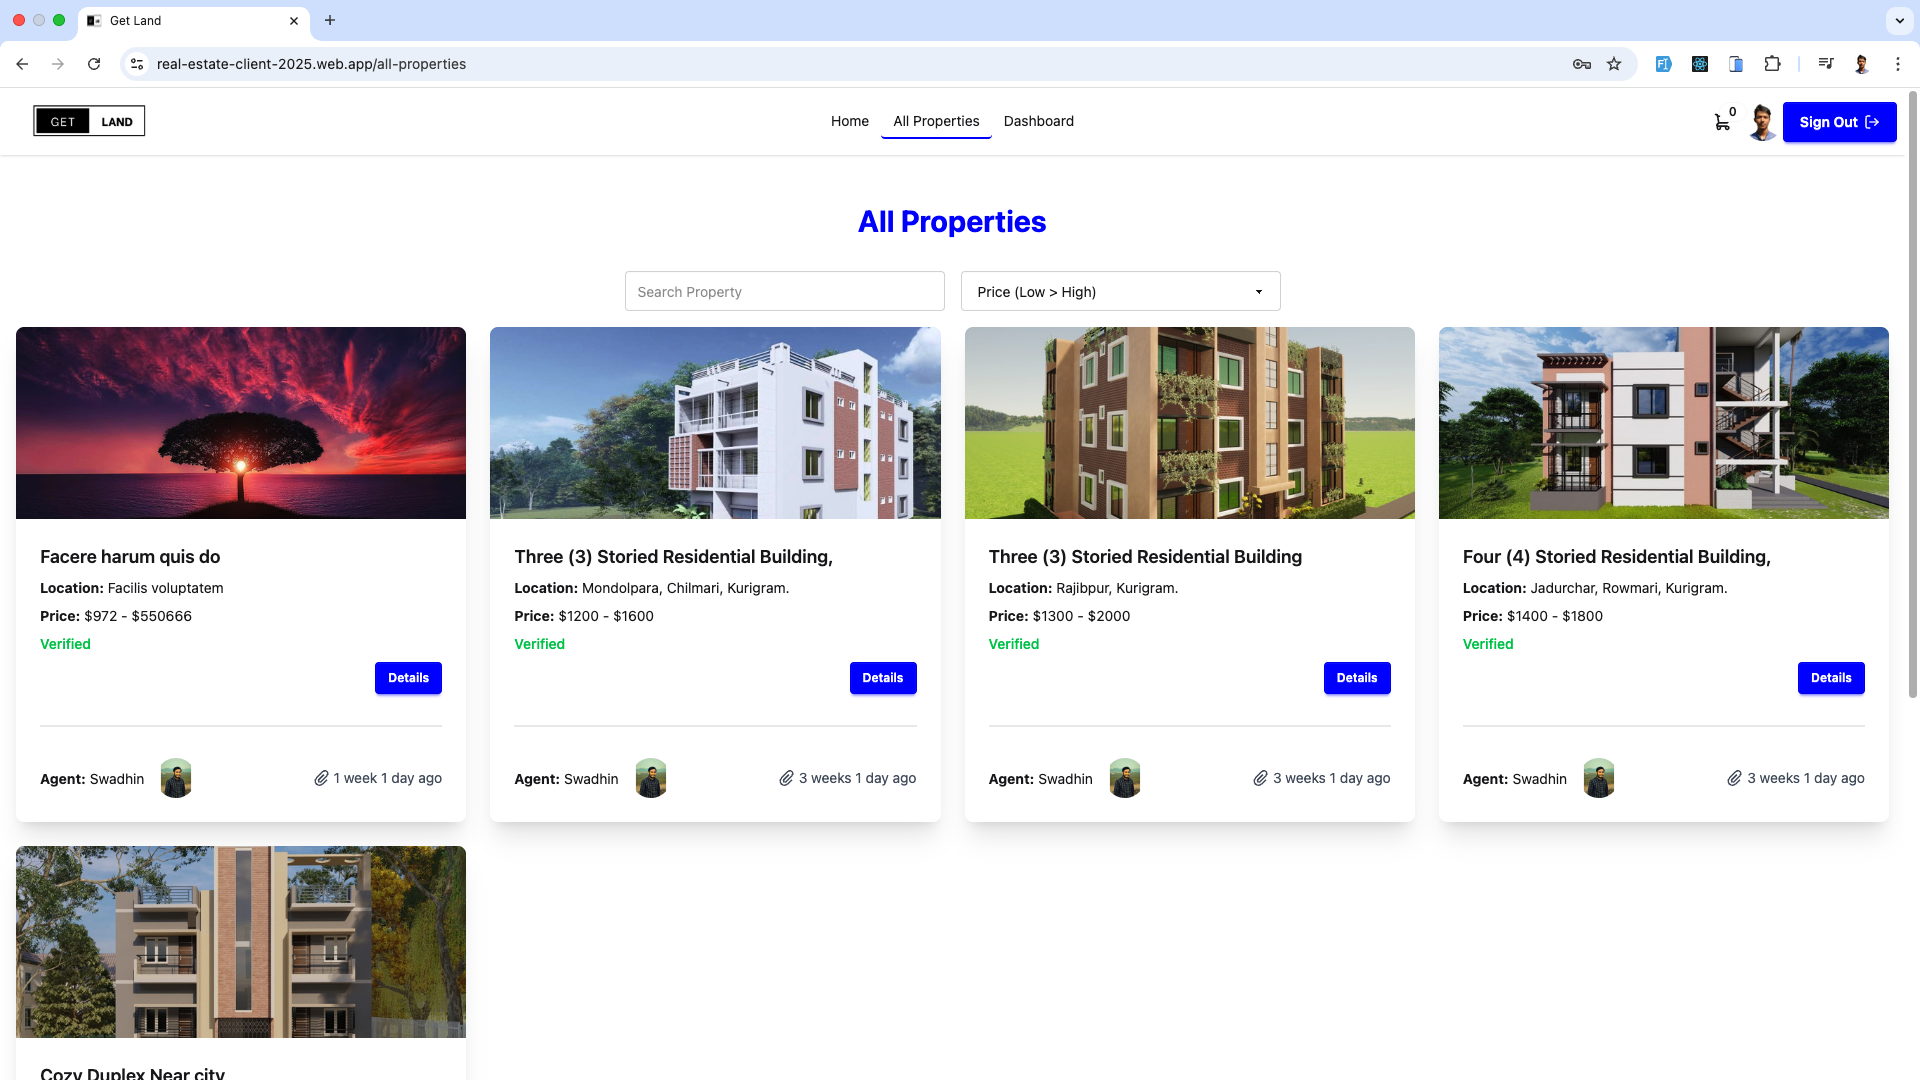Click the title Facere harum quis do

coord(130,557)
